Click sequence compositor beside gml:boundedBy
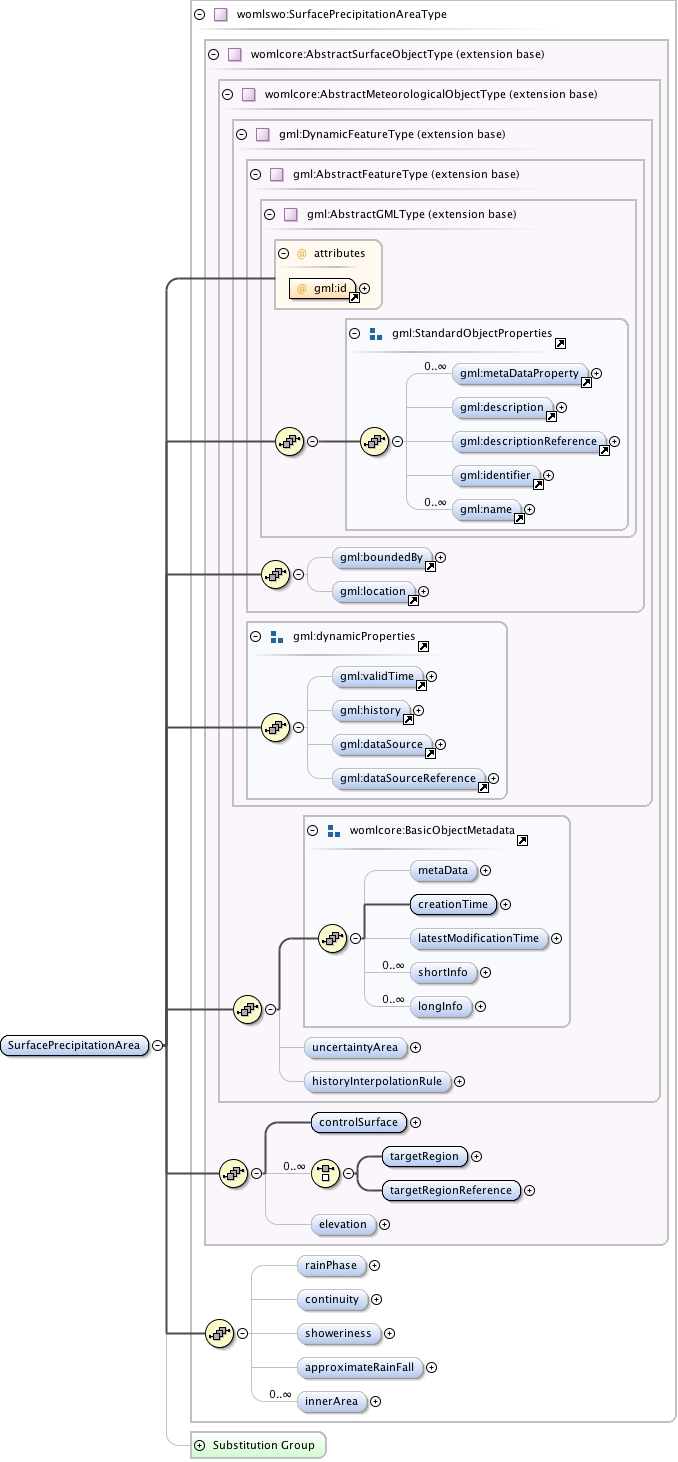Screen dimensions: 678x1462 click(276, 574)
